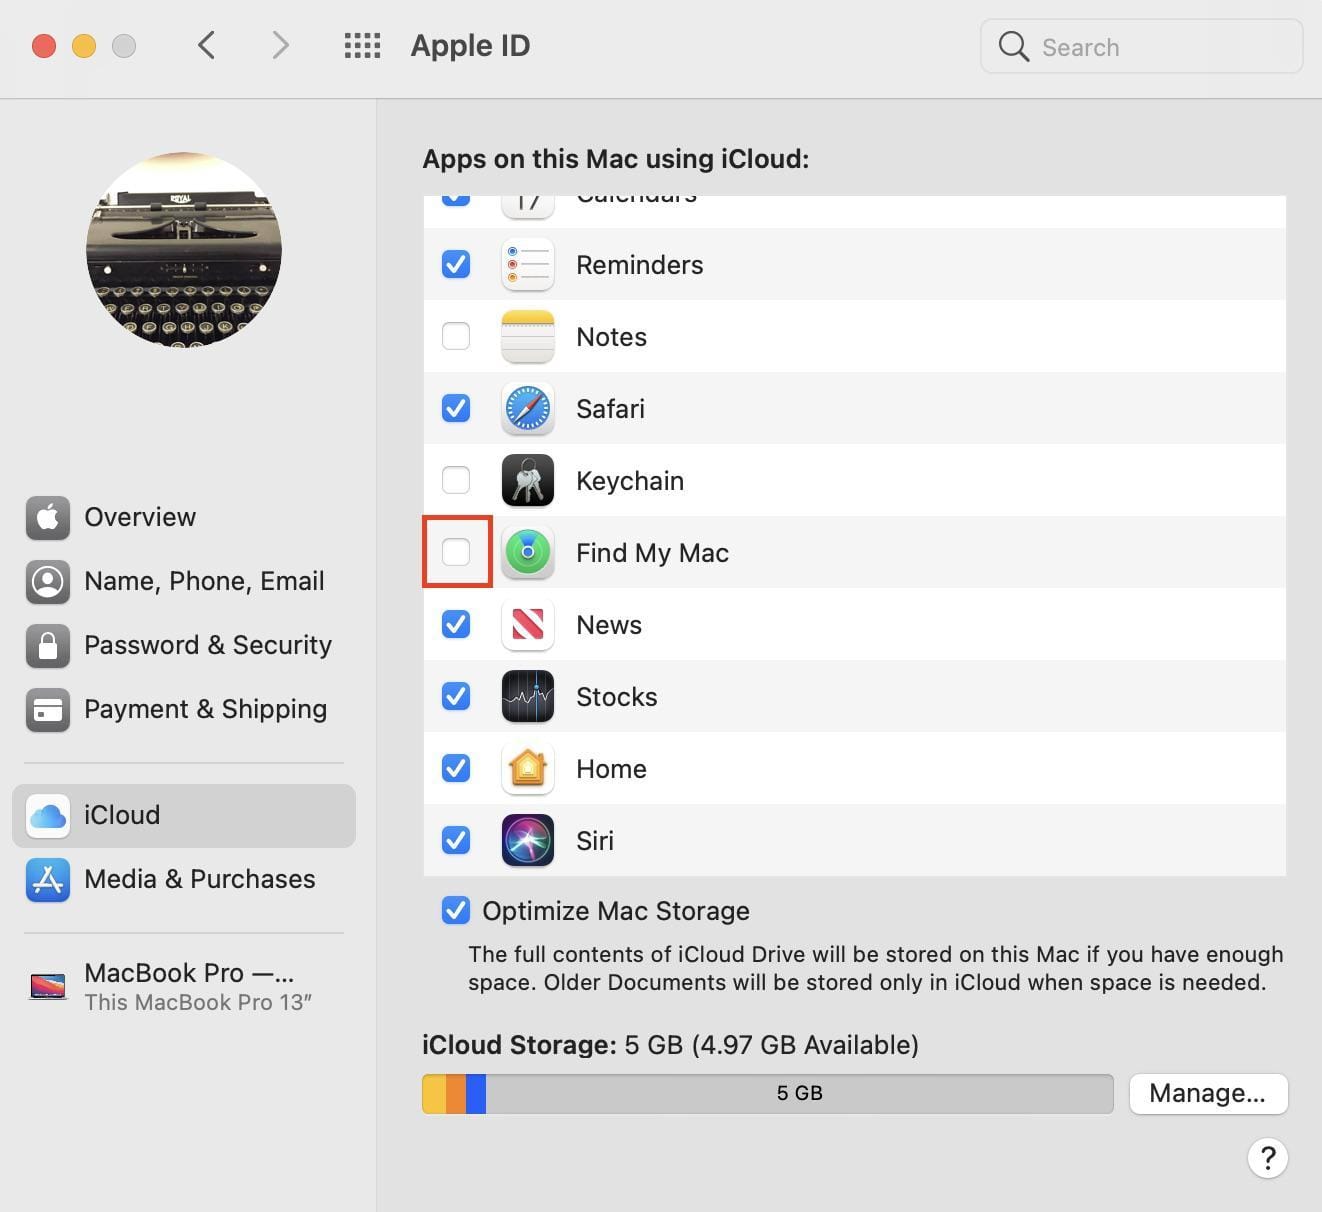
Task: Click the Keychain keys icon
Action: pos(528,481)
